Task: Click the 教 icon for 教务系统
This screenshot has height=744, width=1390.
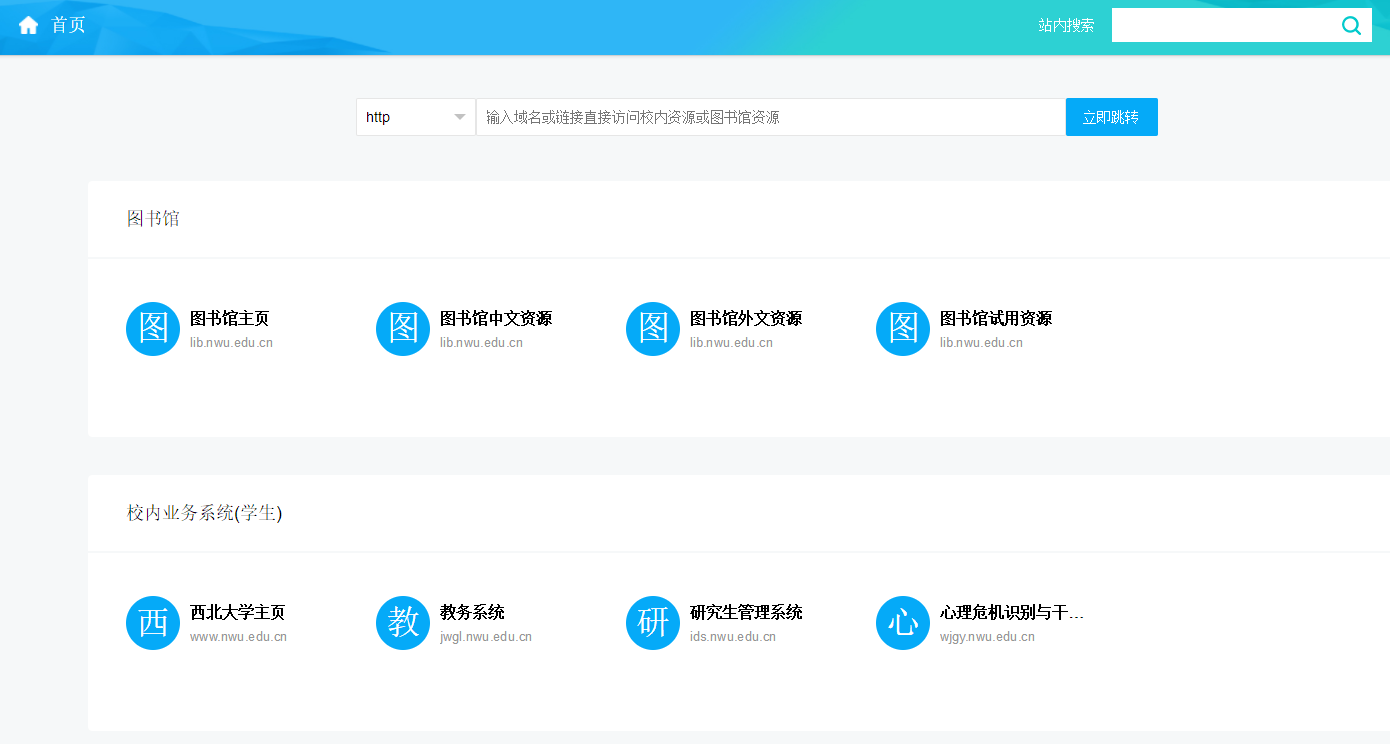Action: (x=403, y=623)
